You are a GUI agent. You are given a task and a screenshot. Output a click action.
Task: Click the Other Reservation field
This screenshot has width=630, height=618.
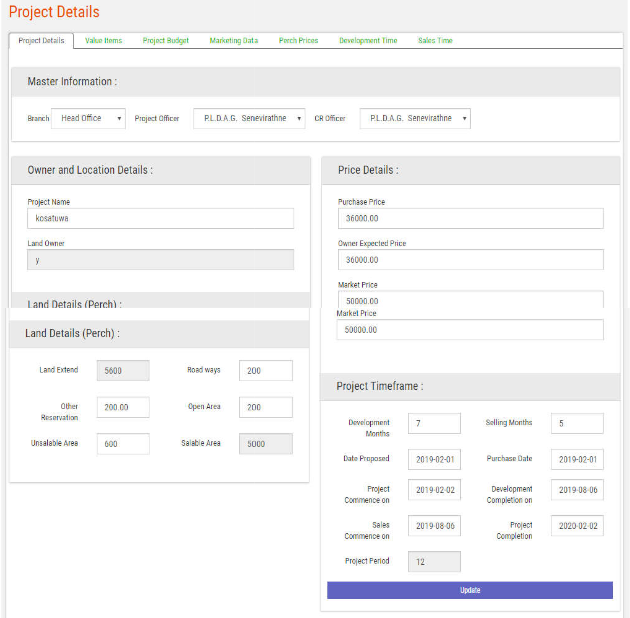pyautogui.click(x=123, y=407)
